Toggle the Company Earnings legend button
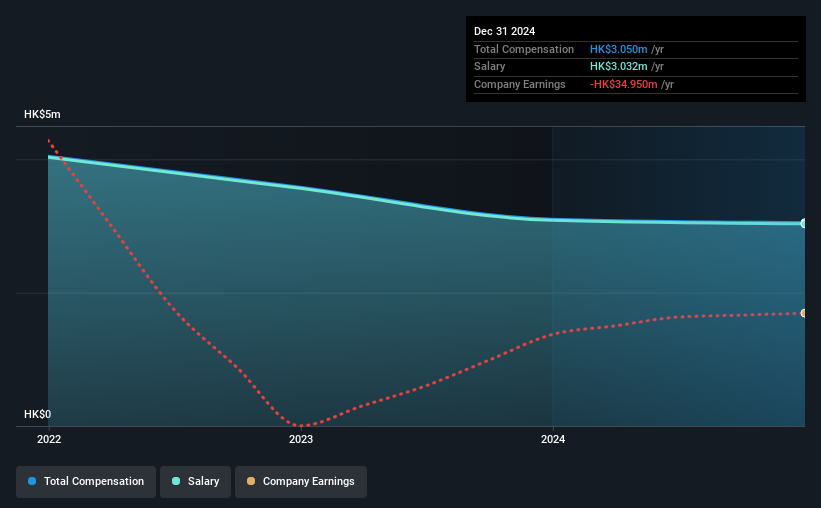This screenshot has width=821, height=508. 301,482
